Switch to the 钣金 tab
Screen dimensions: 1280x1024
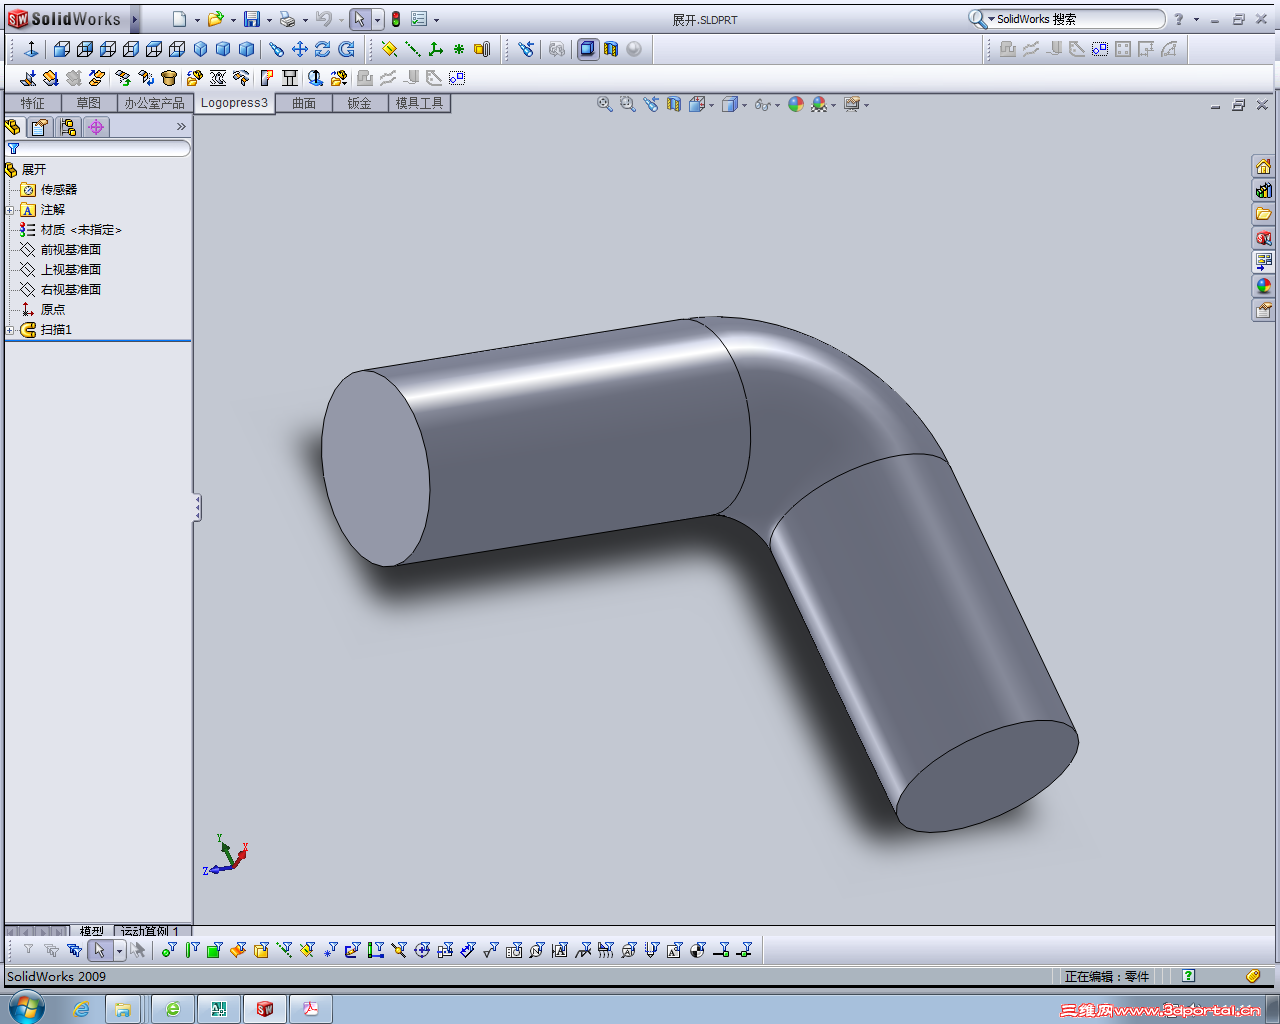(360, 103)
